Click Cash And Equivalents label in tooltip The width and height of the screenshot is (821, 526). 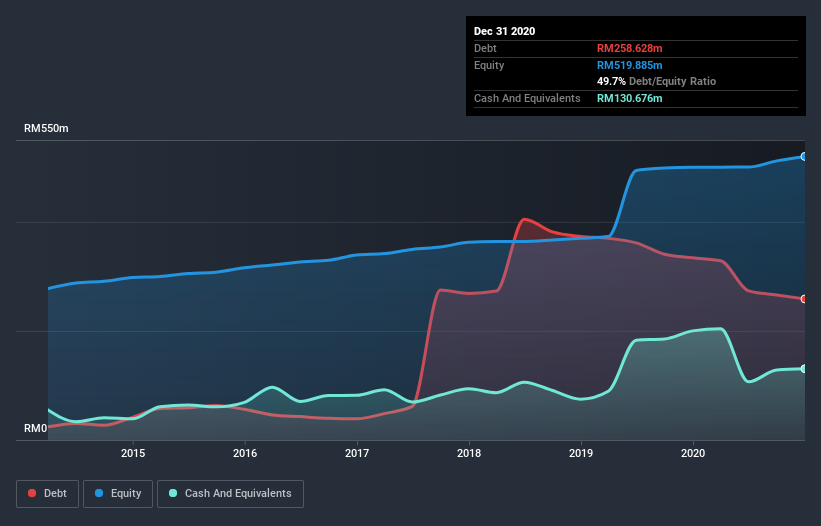527,98
